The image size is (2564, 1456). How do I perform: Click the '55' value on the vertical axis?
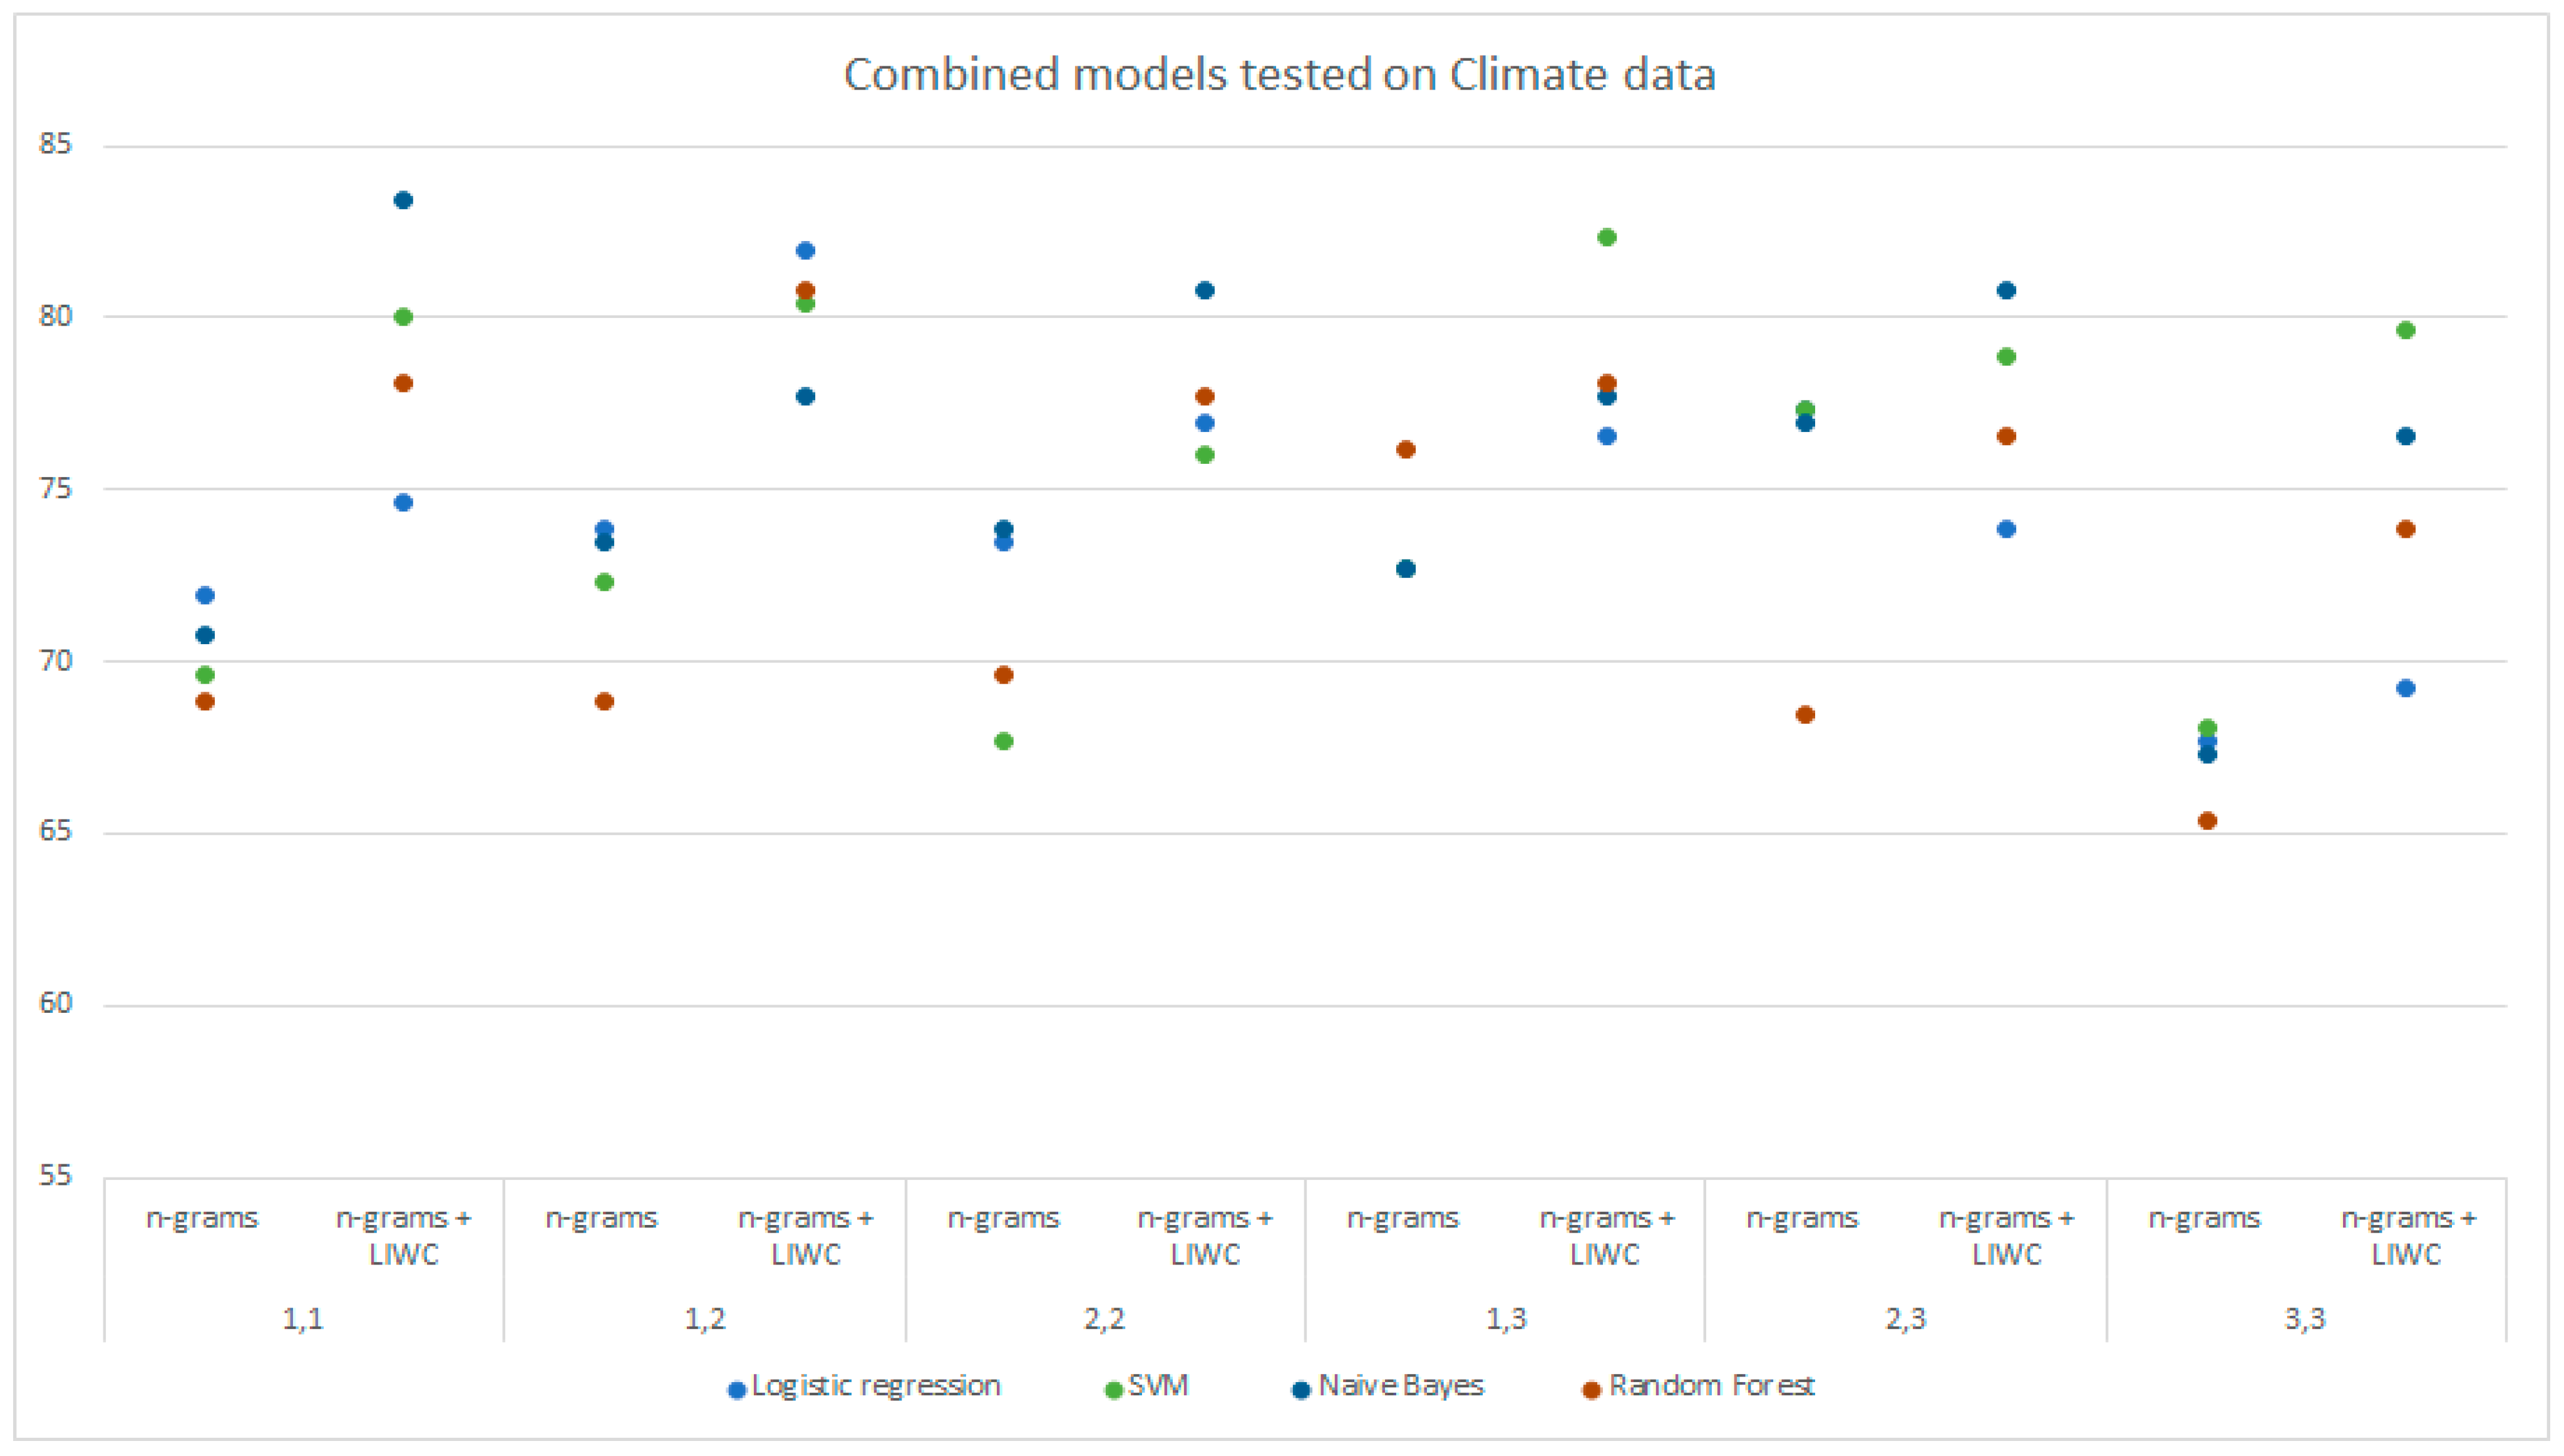[56, 1175]
